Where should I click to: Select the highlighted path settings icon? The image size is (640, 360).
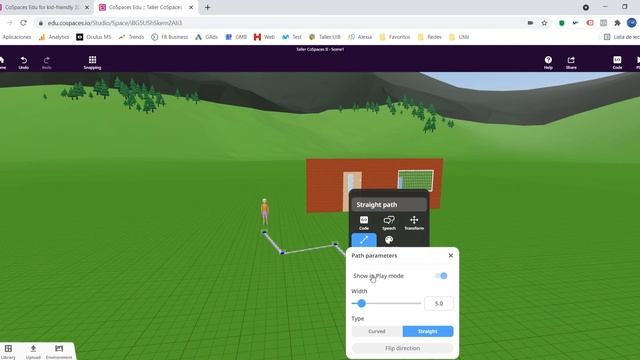coord(364,240)
